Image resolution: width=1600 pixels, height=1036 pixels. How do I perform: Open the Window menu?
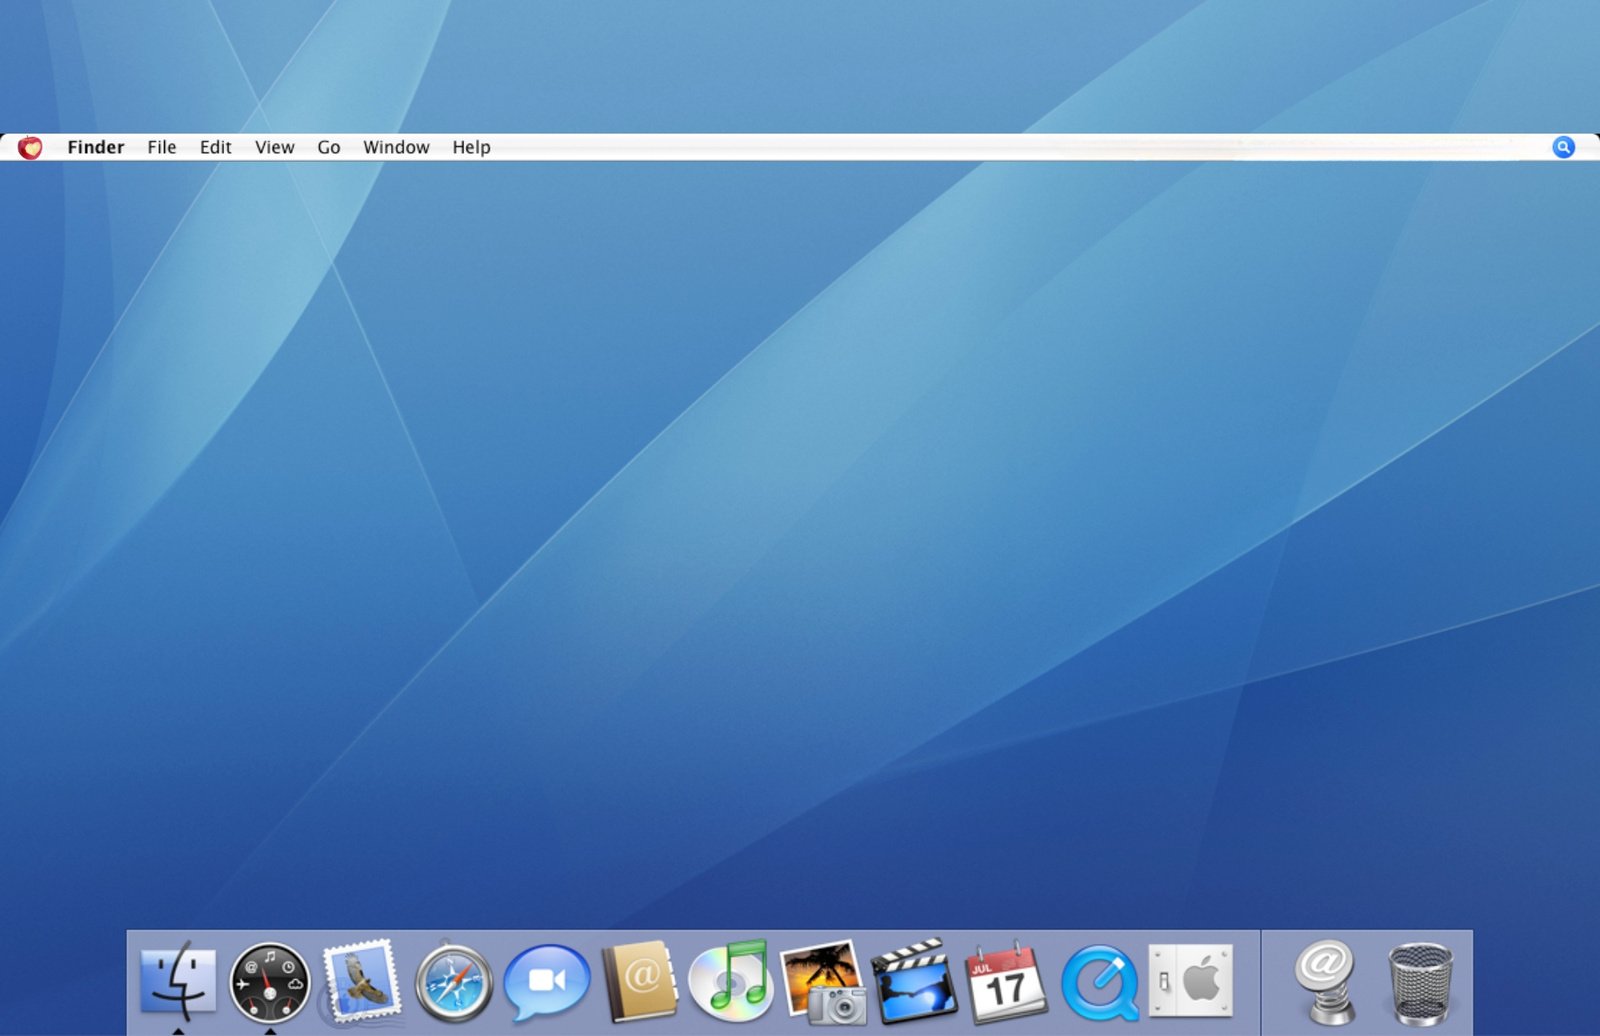[x=396, y=147]
